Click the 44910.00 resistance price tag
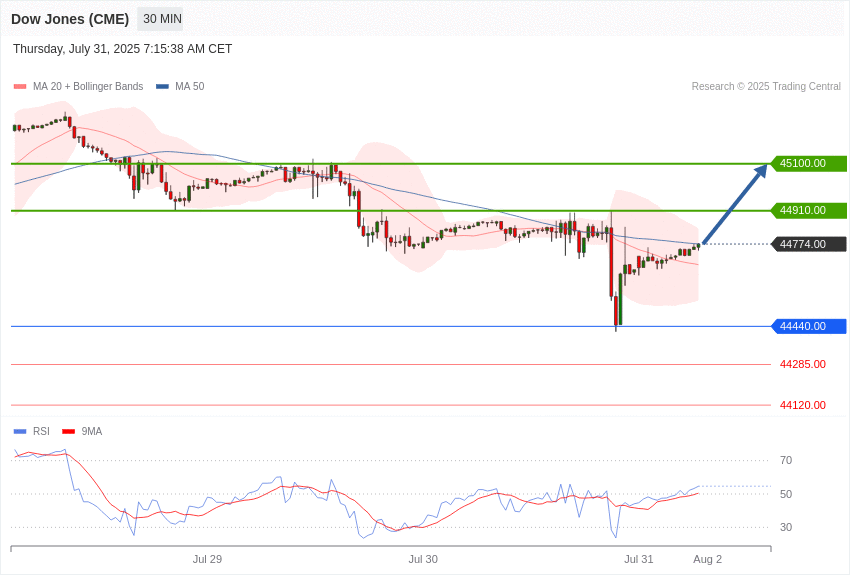This screenshot has width=850, height=576. coord(808,210)
